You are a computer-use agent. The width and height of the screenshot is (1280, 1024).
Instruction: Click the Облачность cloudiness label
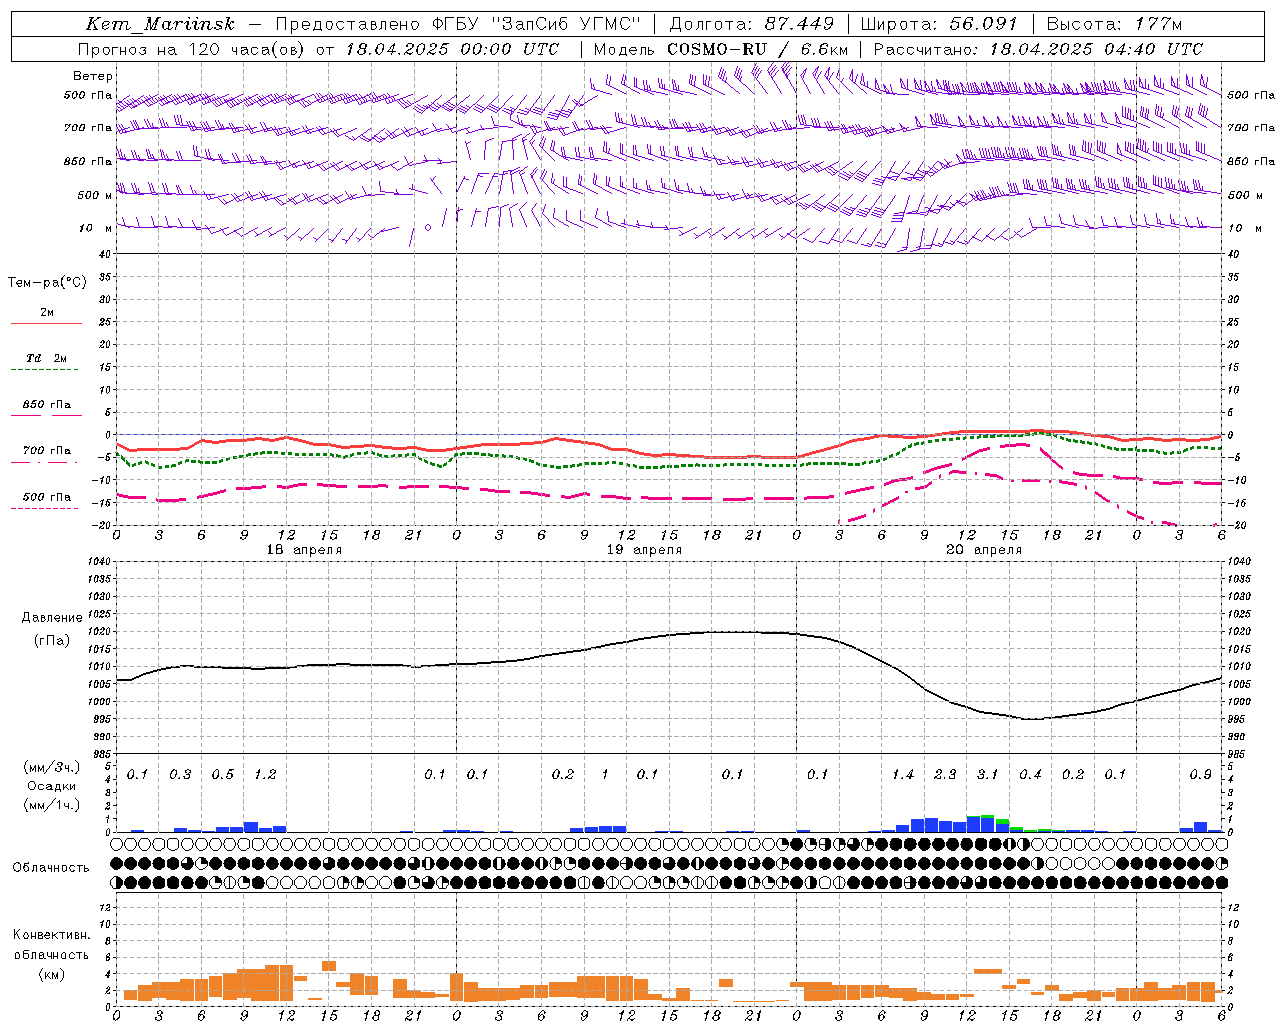coord(51,868)
